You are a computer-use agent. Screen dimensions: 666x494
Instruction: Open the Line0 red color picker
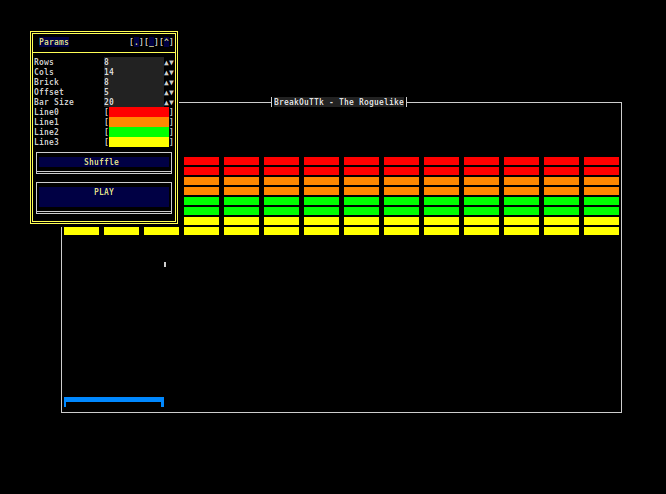click(x=139, y=112)
